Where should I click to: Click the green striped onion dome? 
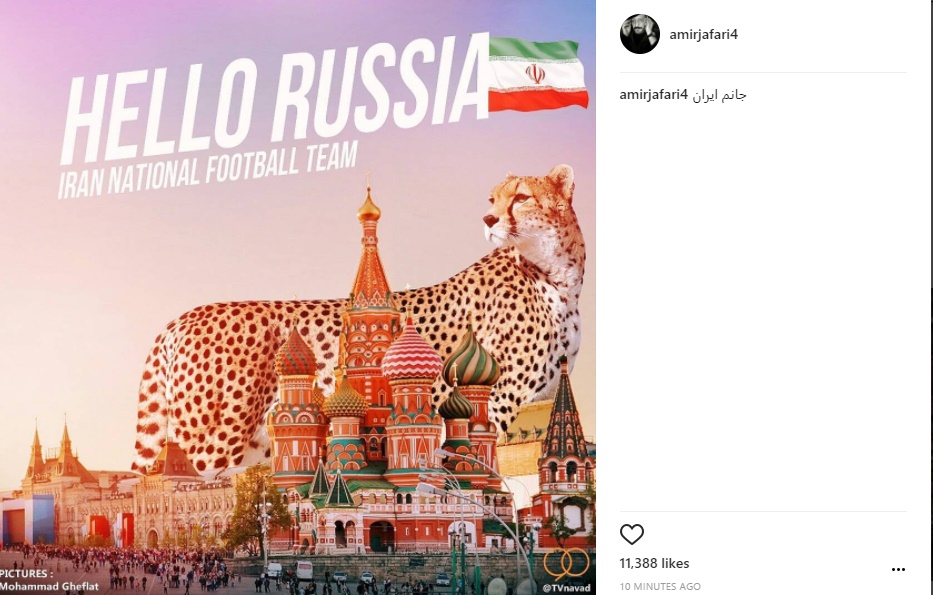click(x=471, y=359)
